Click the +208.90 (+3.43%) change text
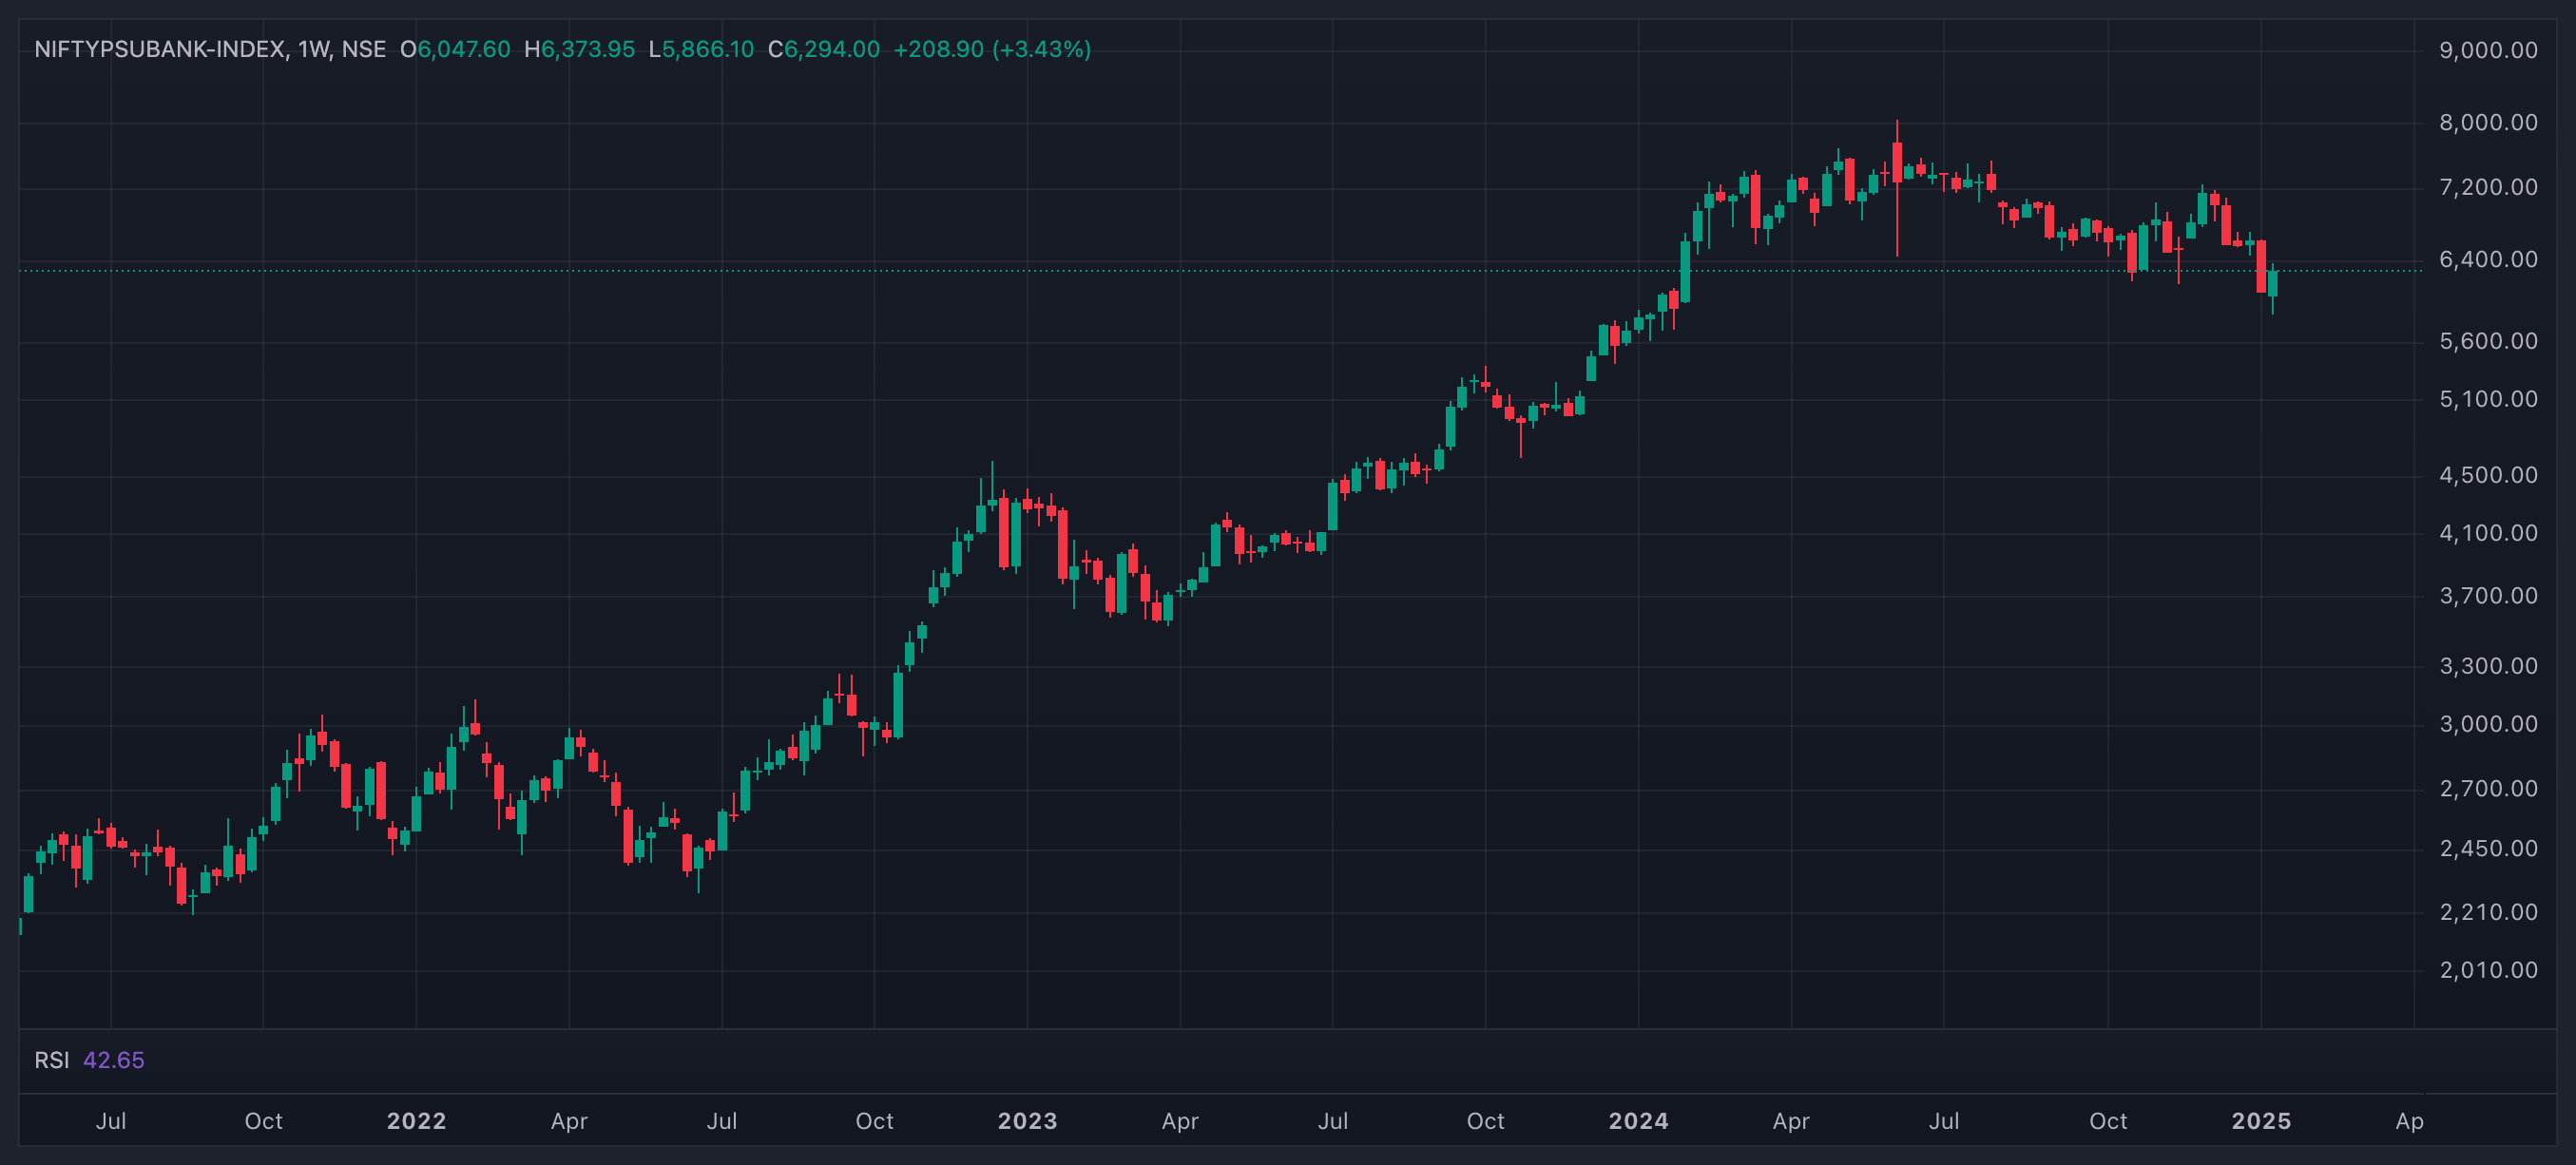2576x1165 pixels. coord(992,49)
